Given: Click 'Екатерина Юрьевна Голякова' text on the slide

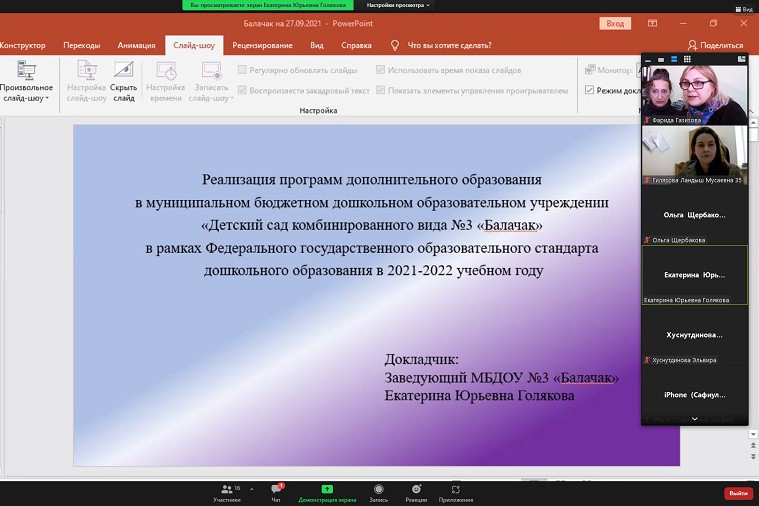Looking at the screenshot, I should (479, 396).
